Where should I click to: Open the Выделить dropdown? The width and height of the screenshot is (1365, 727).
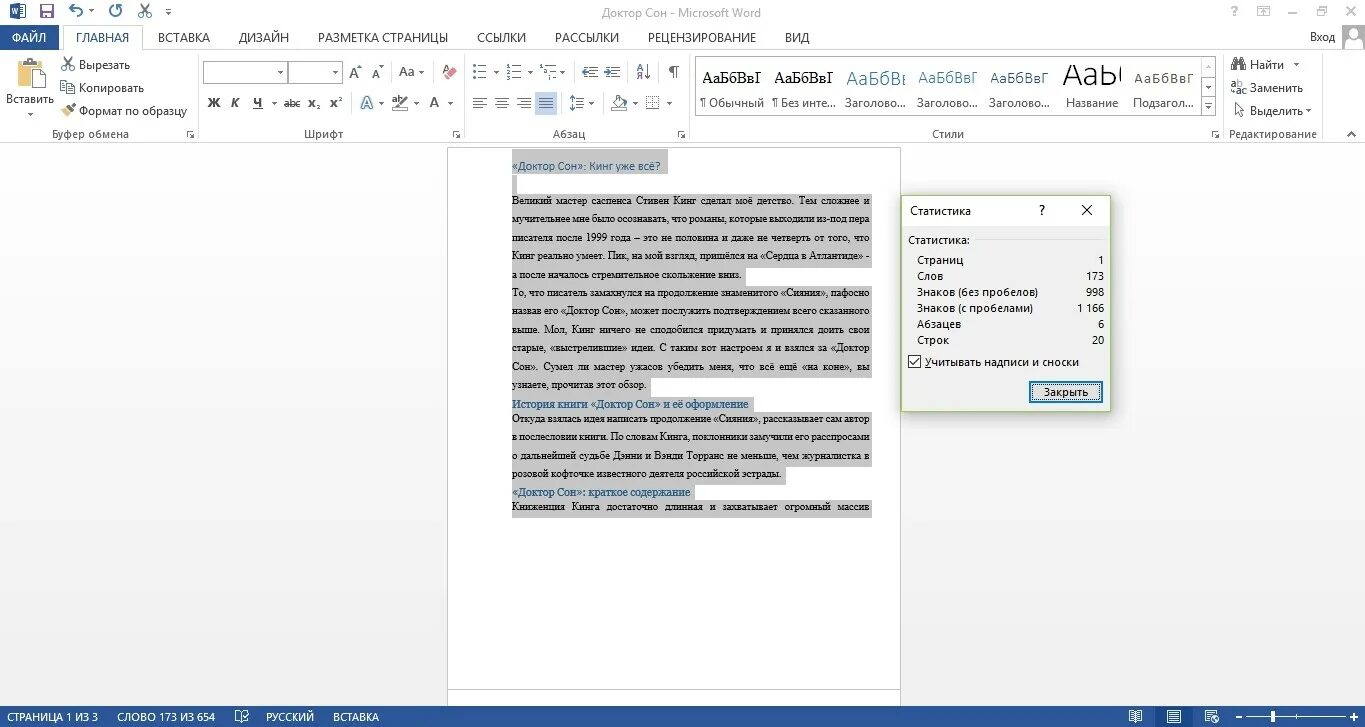[x=1273, y=111]
